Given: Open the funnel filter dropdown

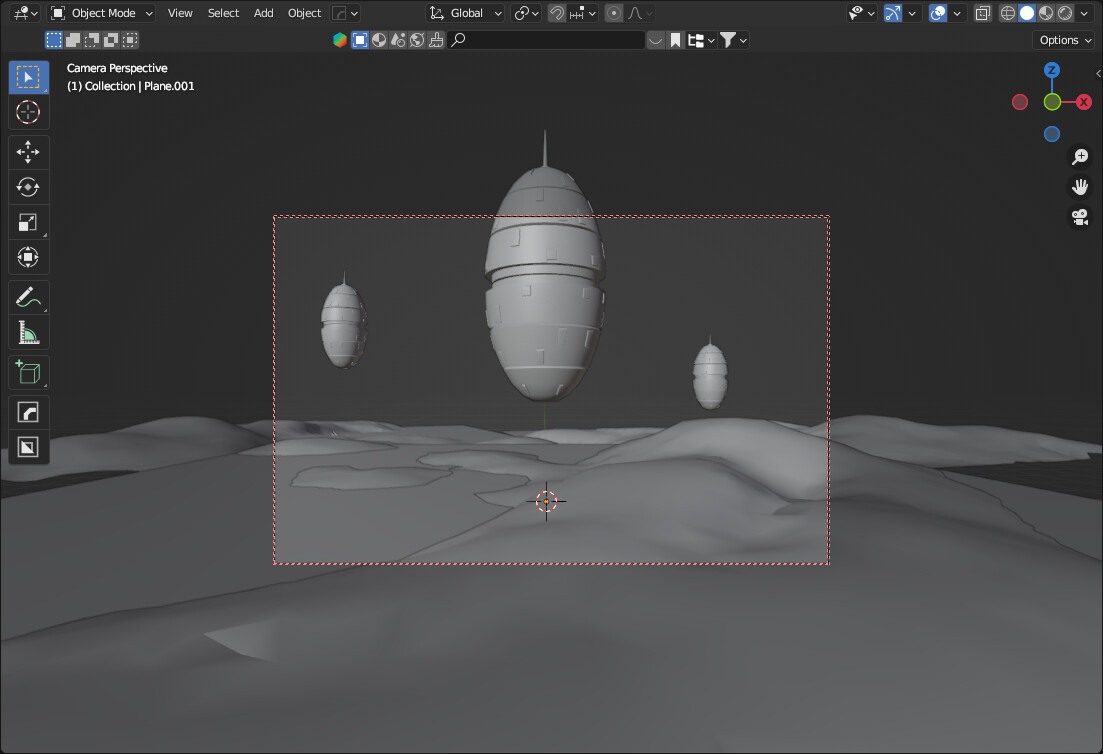Looking at the screenshot, I should click(x=733, y=40).
